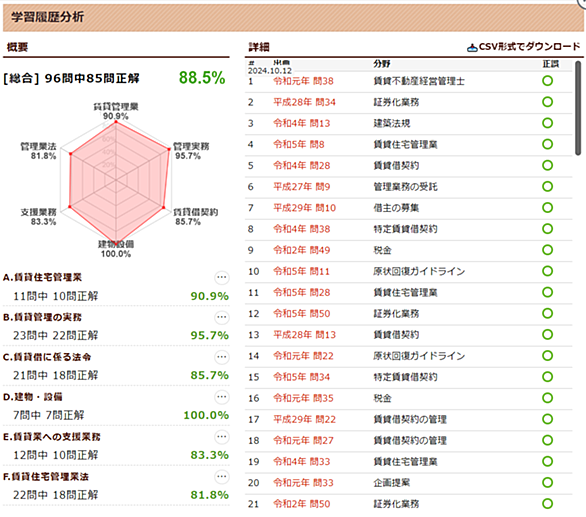The height and width of the screenshot is (517, 586).
Task: Click the overall score 88.5%
Action: (x=202, y=78)
